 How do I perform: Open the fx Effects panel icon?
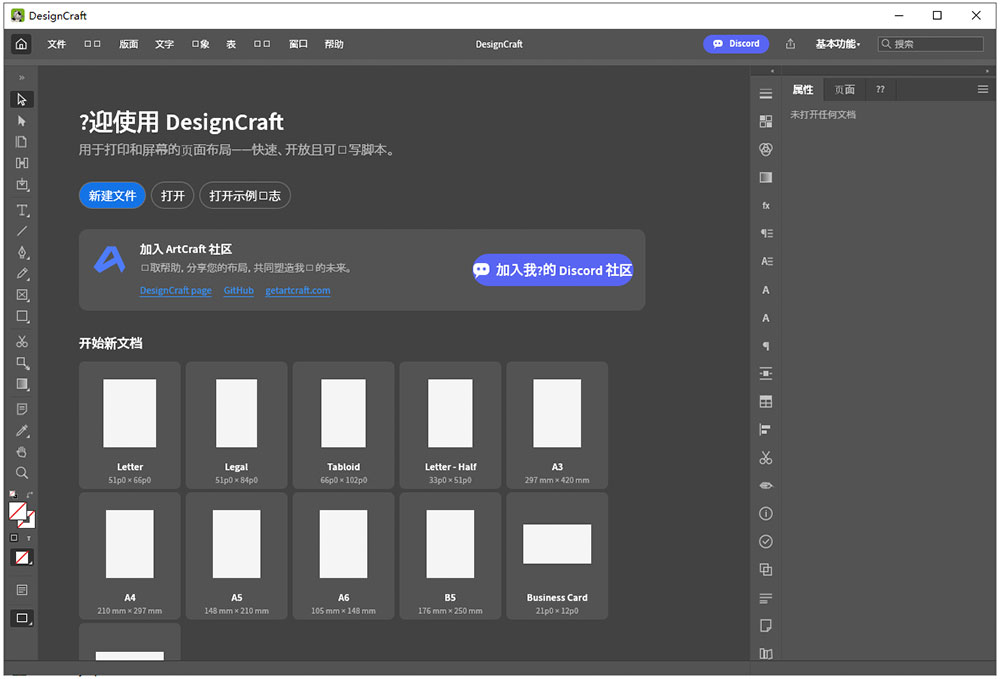coord(766,205)
